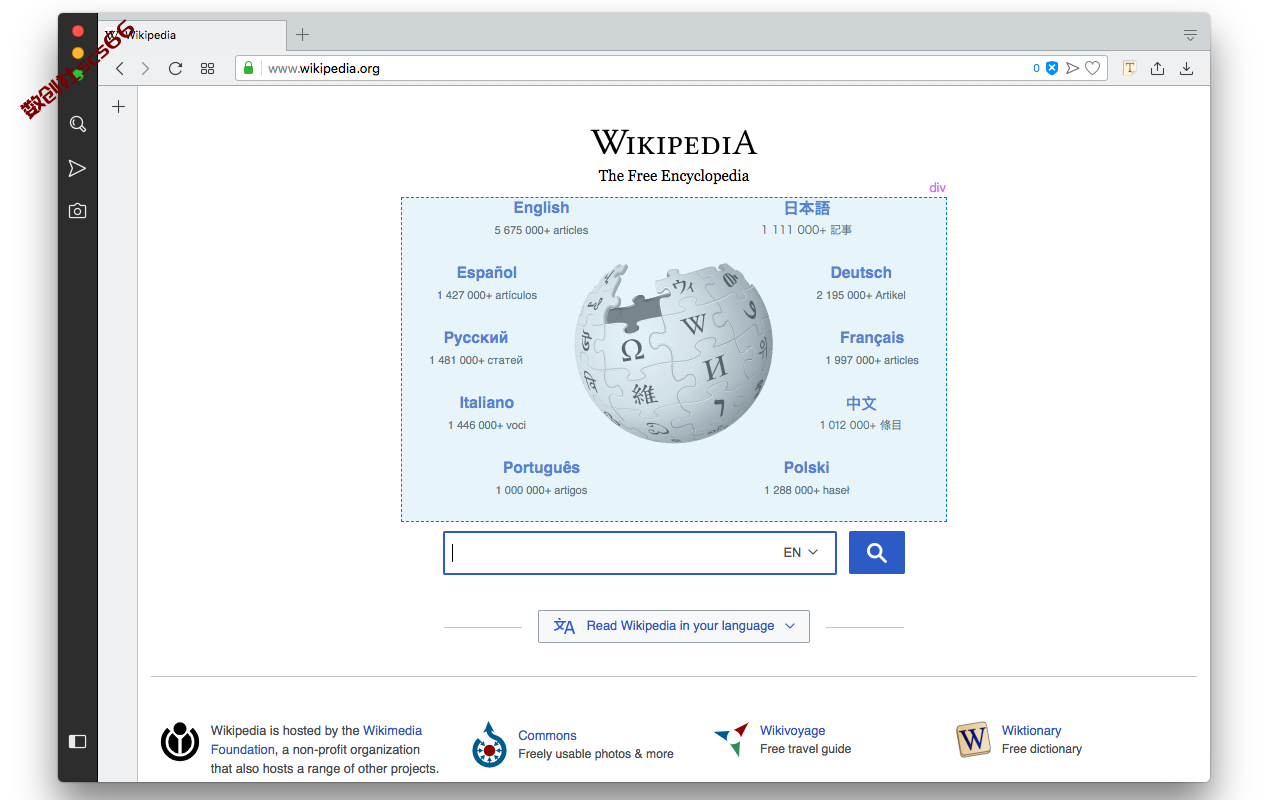Open the 日本語 Wikipedia link
Screen dimensions: 1280x800
tap(806, 208)
